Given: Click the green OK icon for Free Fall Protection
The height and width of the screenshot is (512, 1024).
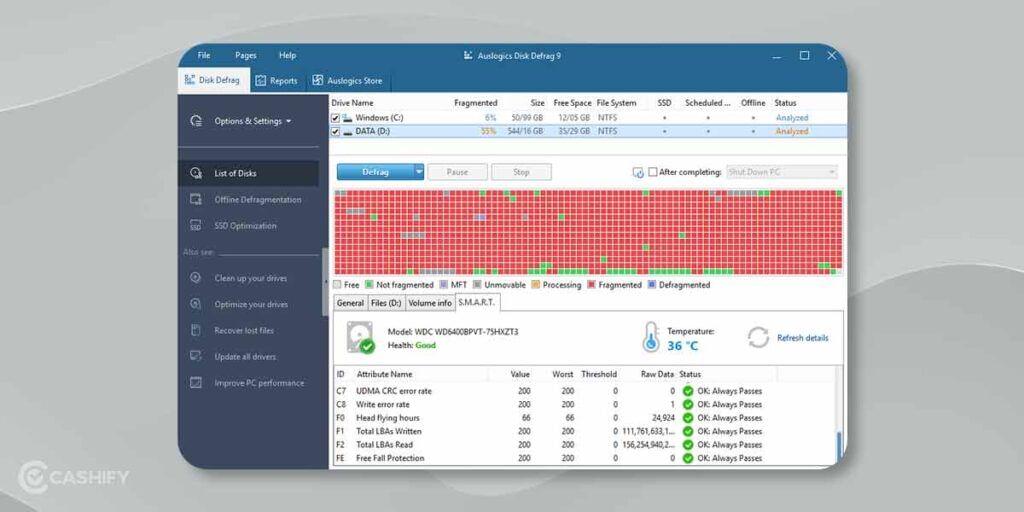Looking at the screenshot, I should coord(688,458).
